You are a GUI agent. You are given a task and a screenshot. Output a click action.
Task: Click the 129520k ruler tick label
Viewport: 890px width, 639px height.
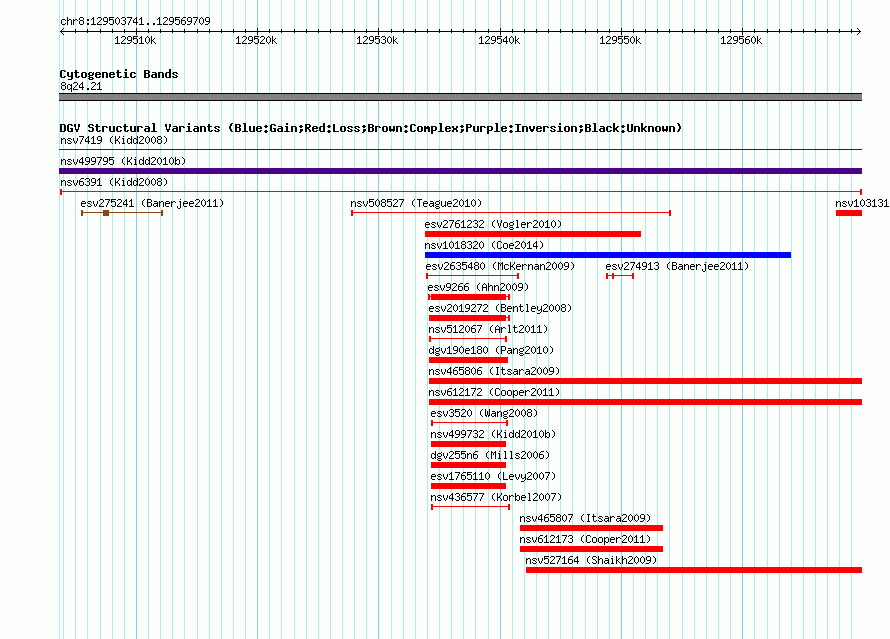(256, 40)
